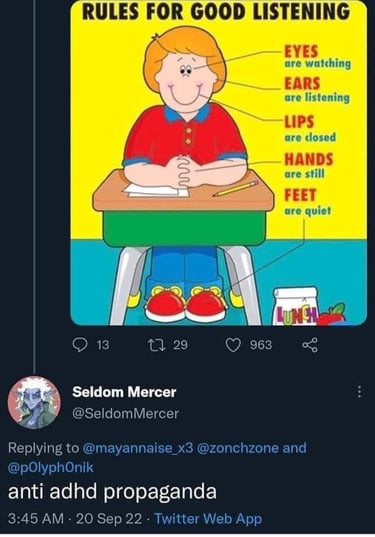Click the 29 retweets count
The width and height of the screenshot is (375, 537).
click(180, 345)
